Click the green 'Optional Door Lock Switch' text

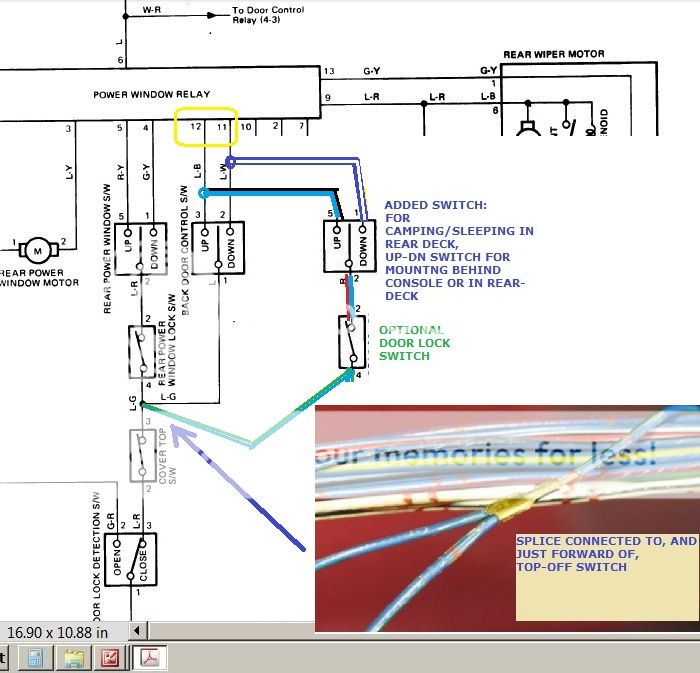pos(409,342)
